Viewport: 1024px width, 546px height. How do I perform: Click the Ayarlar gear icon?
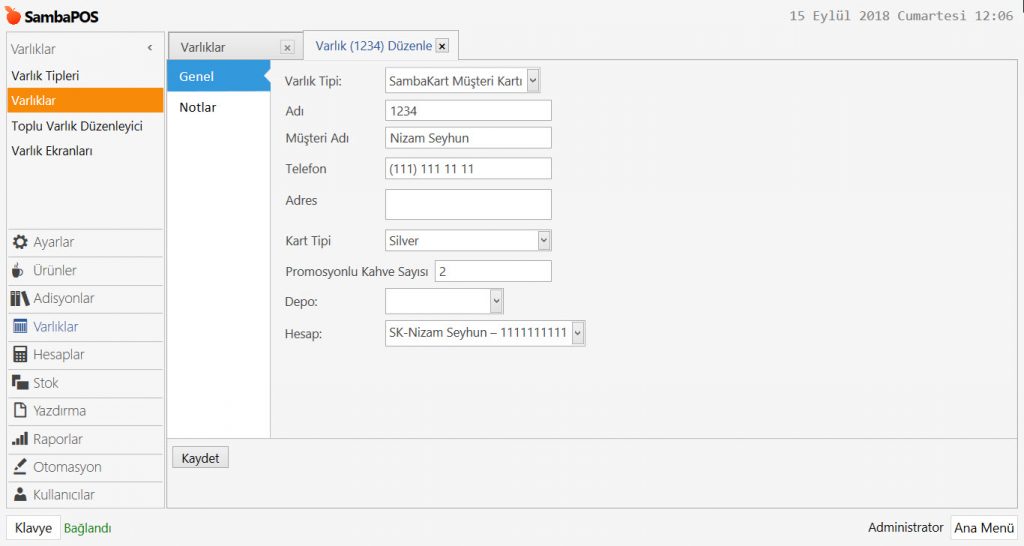(20, 242)
